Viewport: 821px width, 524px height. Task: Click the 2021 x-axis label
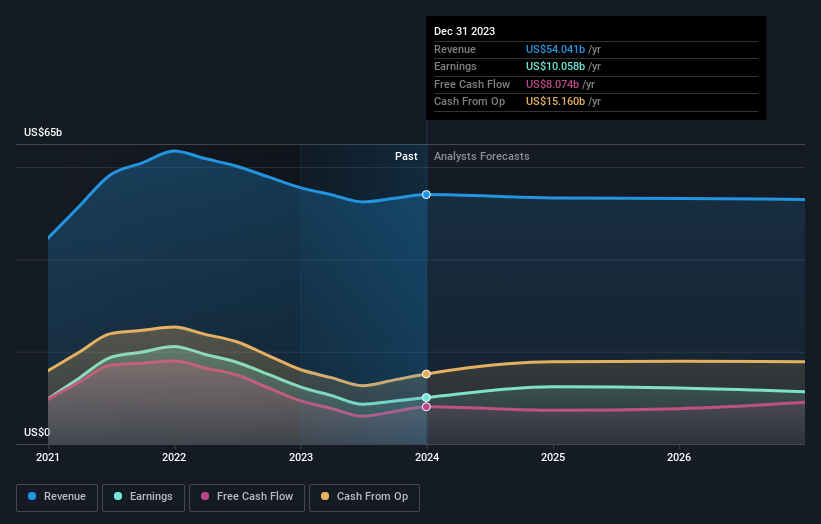(48, 457)
